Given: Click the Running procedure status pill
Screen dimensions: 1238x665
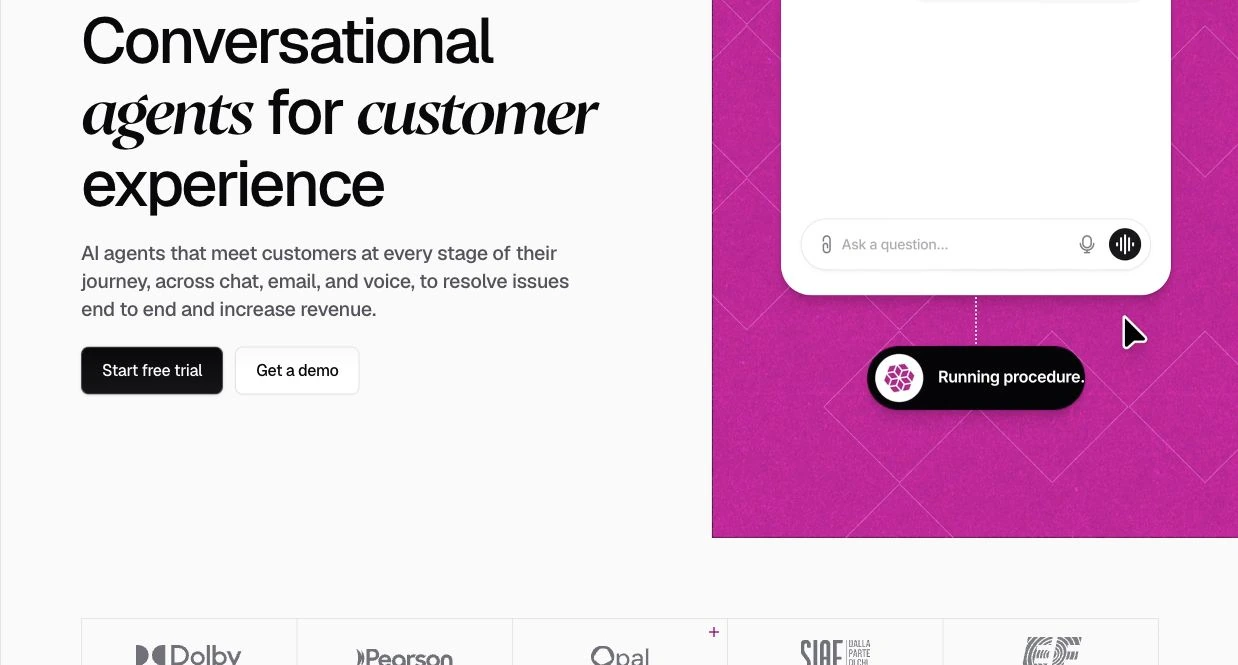Looking at the screenshot, I should pos(976,378).
